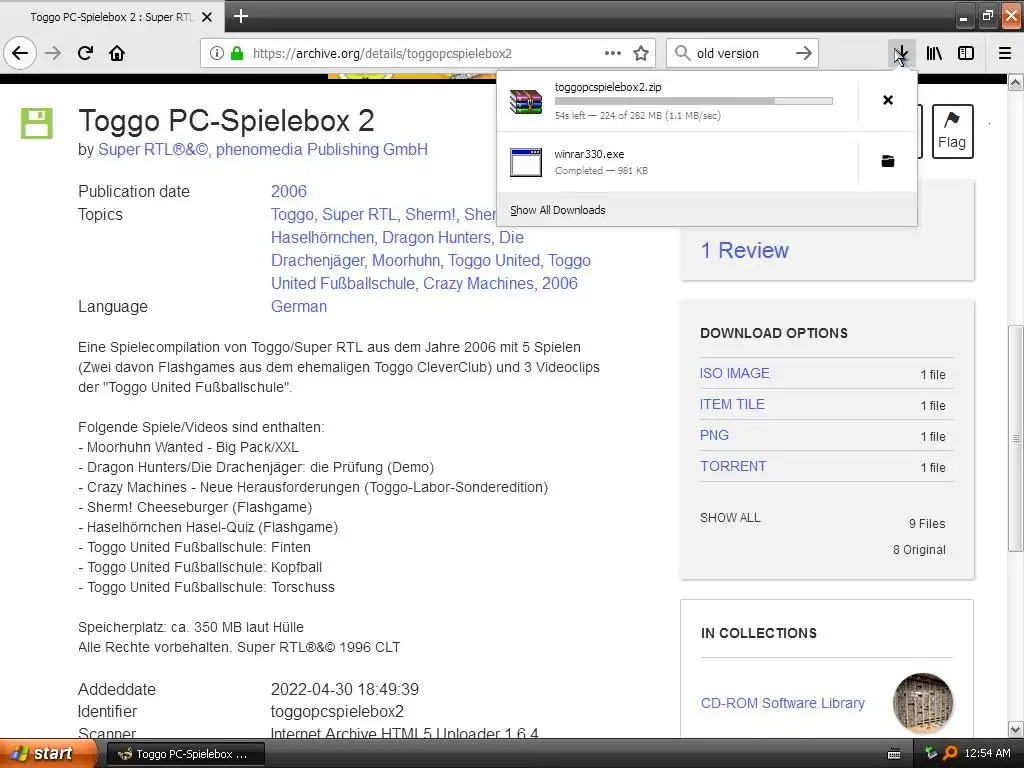Image resolution: width=1024 pixels, height=768 pixels.
Task: Click the page scrollbar up arrow
Action: [x=1016, y=82]
